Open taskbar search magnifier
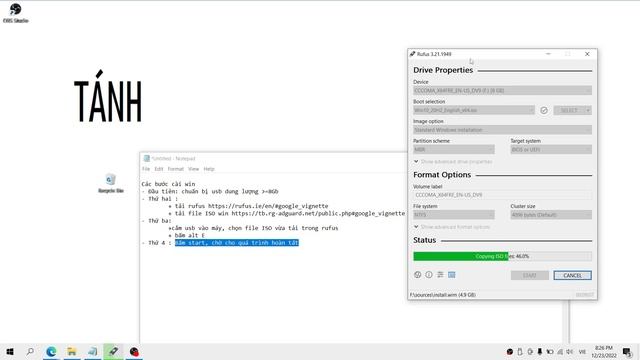The image size is (640, 360). point(30,351)
